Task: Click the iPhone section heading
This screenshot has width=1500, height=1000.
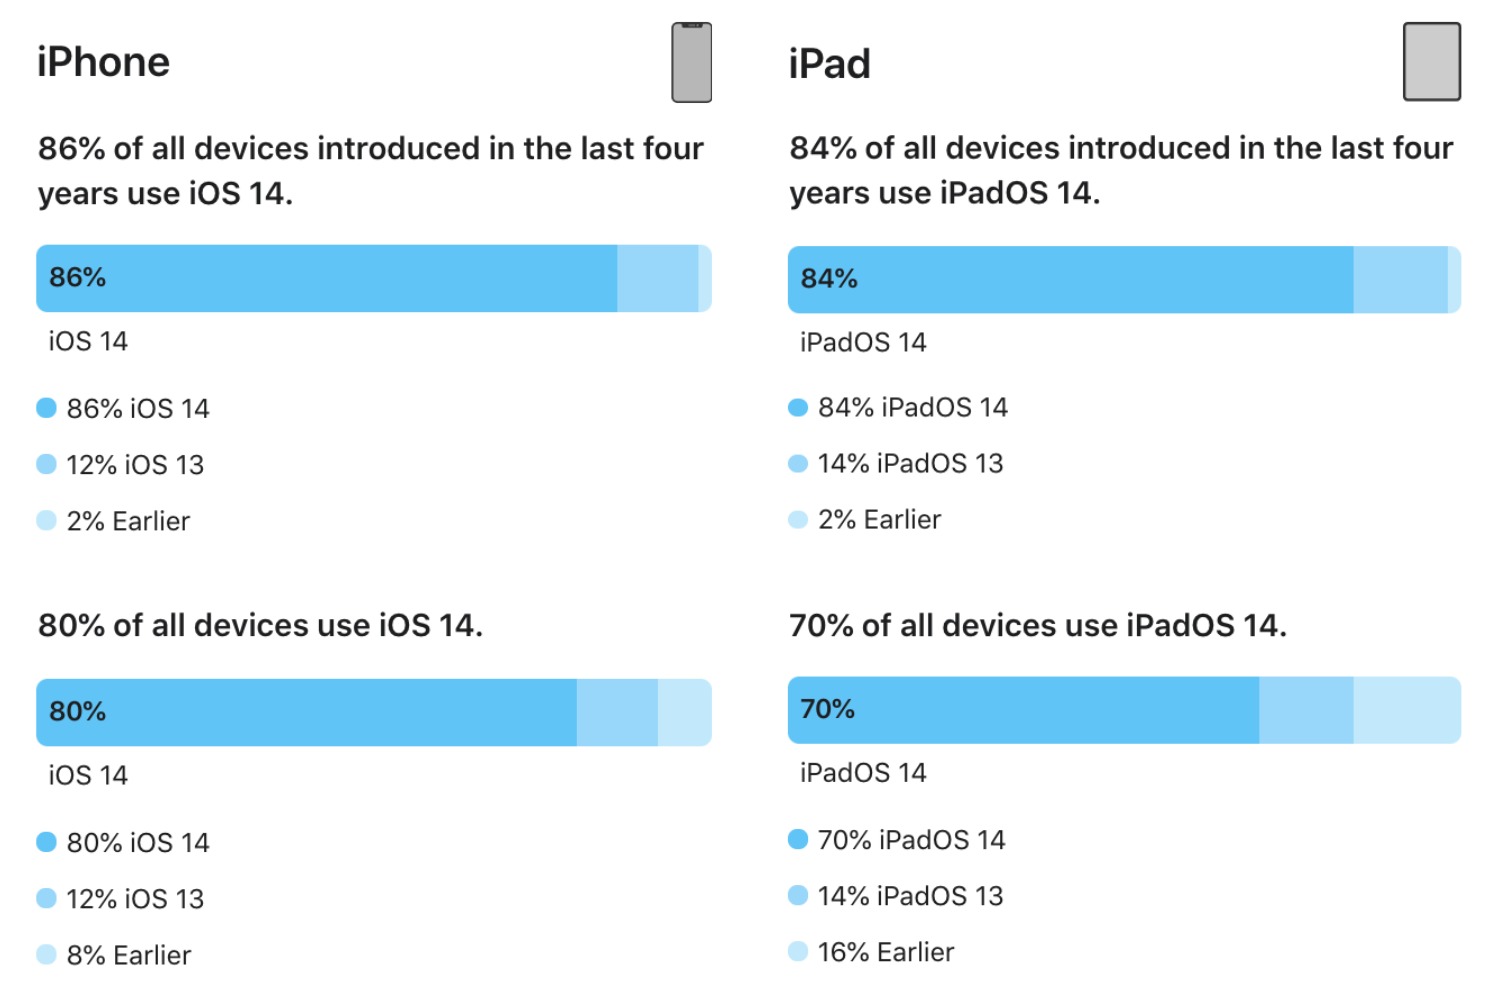Action: point(104,62)
